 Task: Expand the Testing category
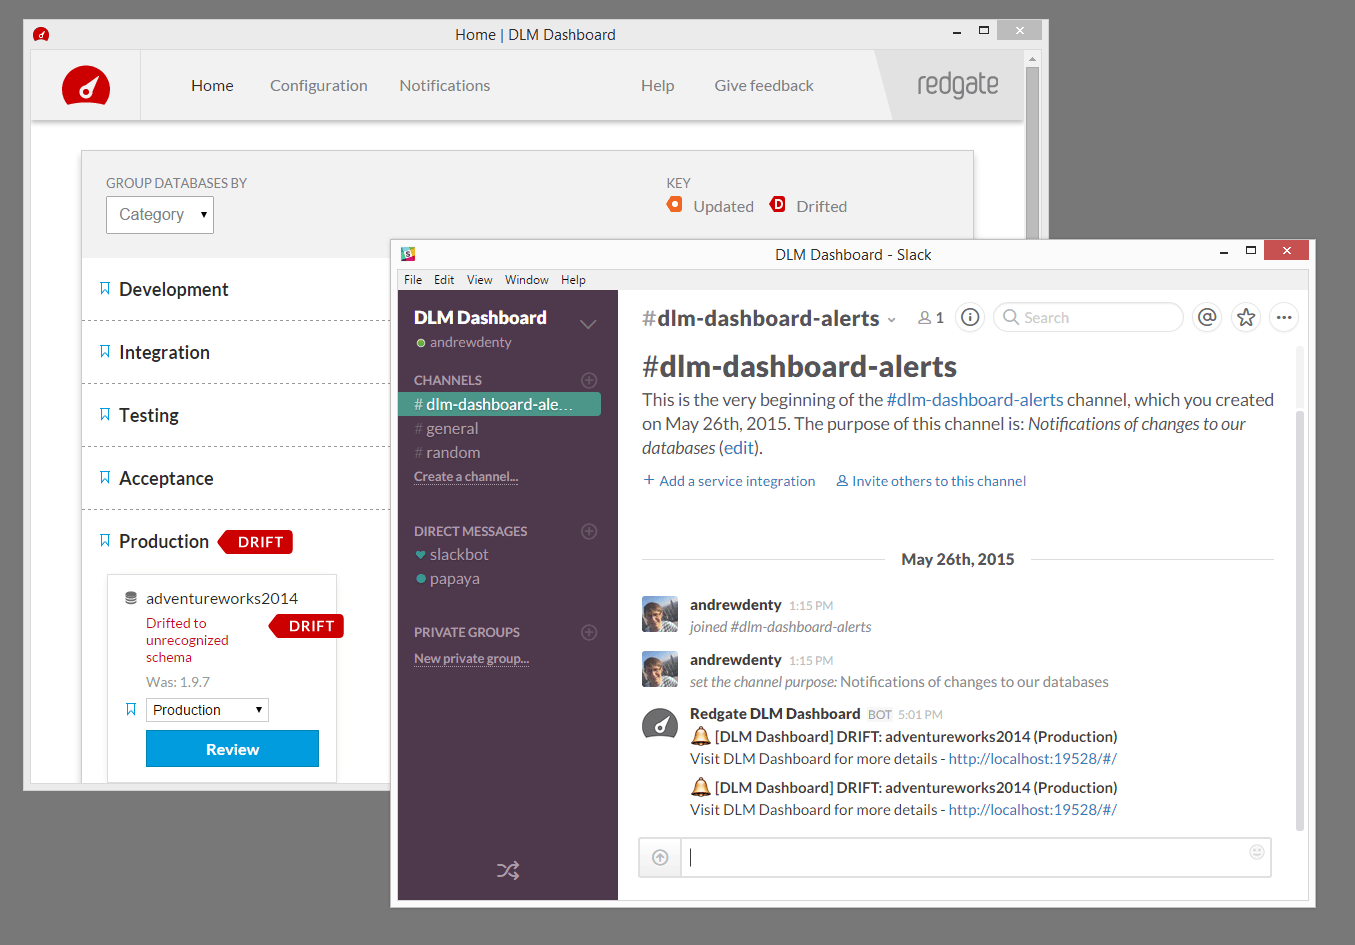(x=149, y=415)
